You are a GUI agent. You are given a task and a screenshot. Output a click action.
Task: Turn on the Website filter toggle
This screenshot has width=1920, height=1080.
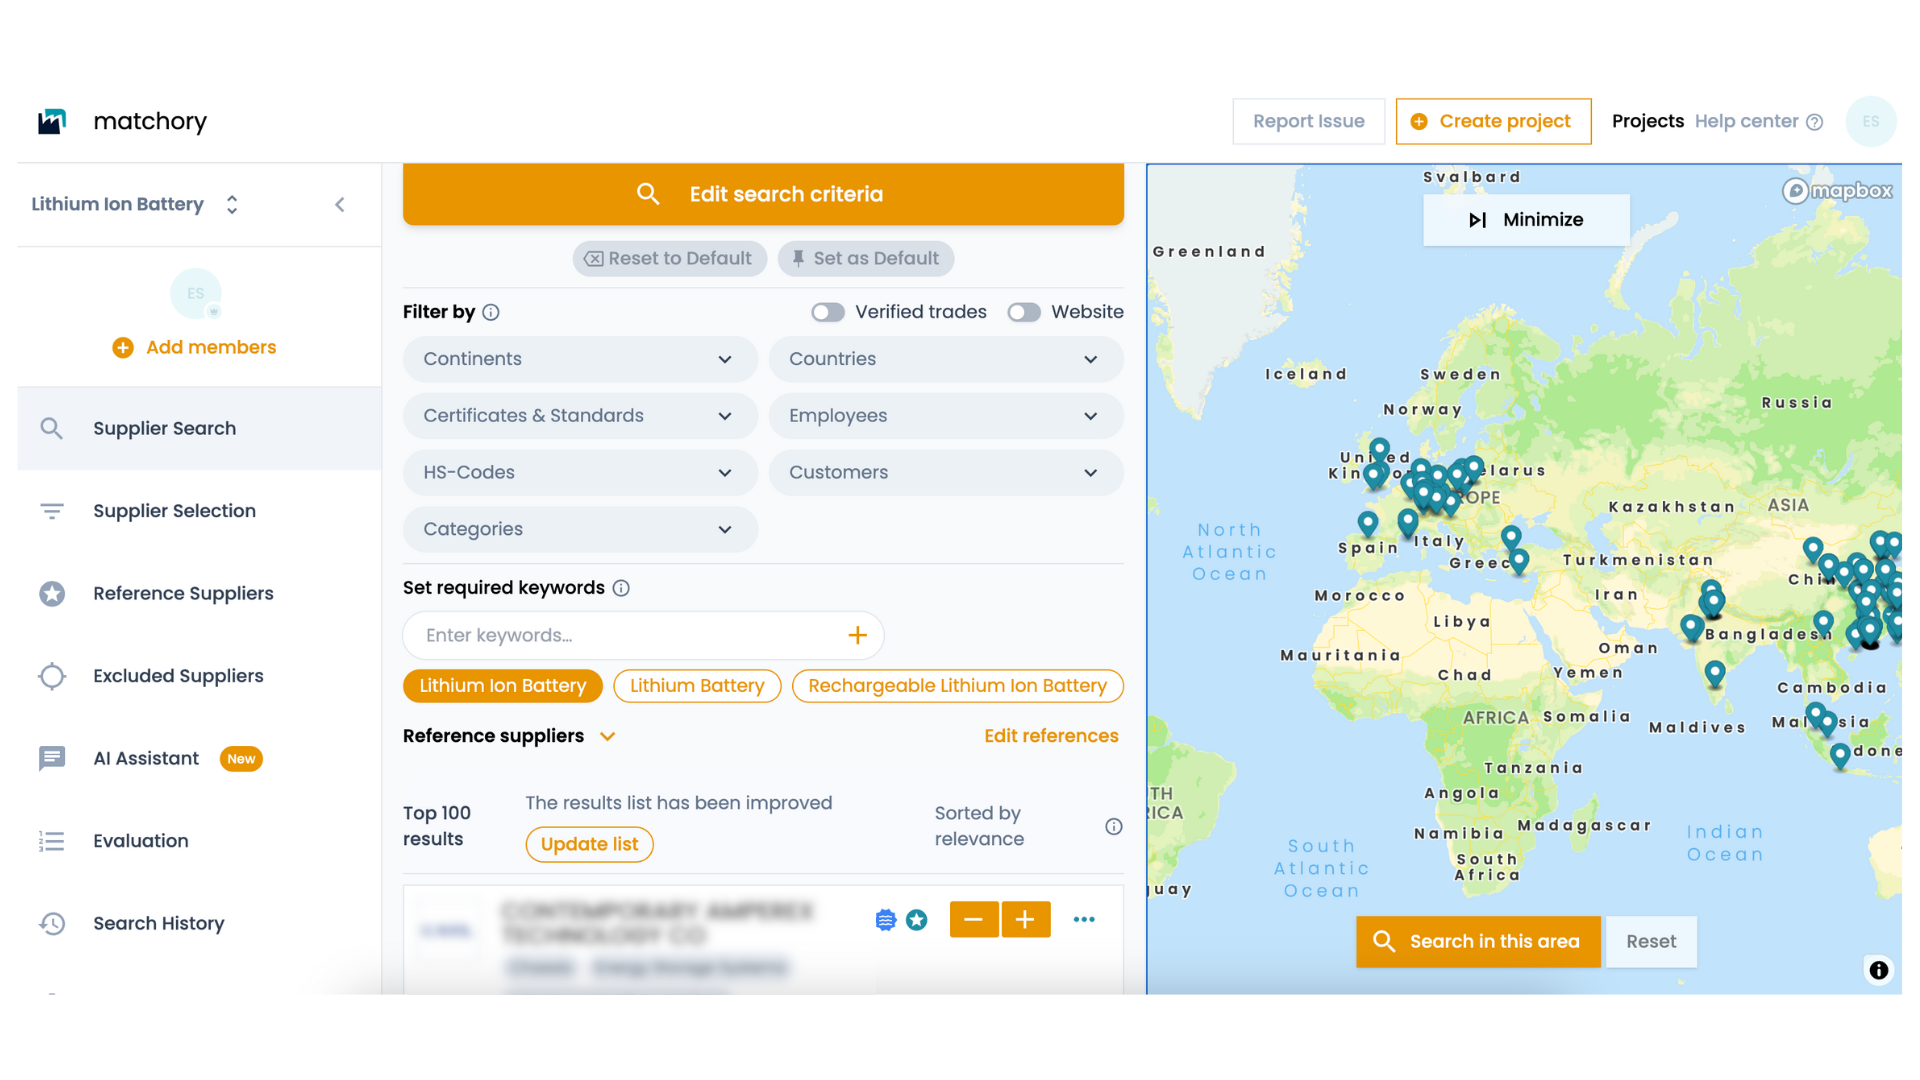(x=1024, y=312)
